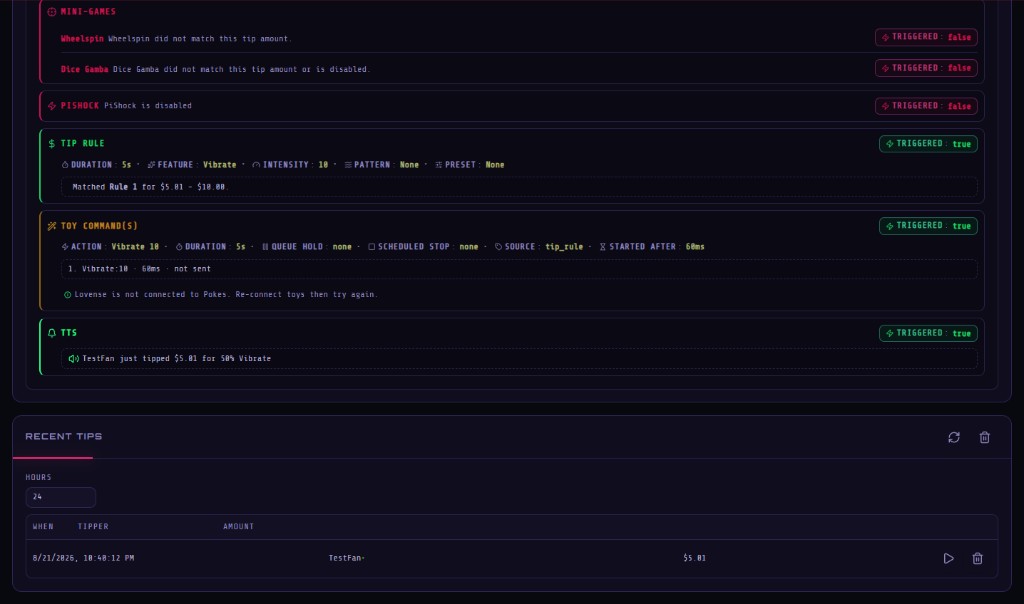This screenshot has width=1024, height=604.
Task: Click 'PiShock is disabled' text
Action: coord(148,106)
